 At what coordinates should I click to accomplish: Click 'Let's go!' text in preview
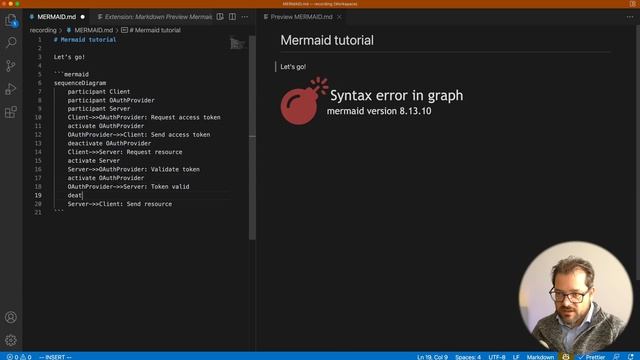(293, 67)
